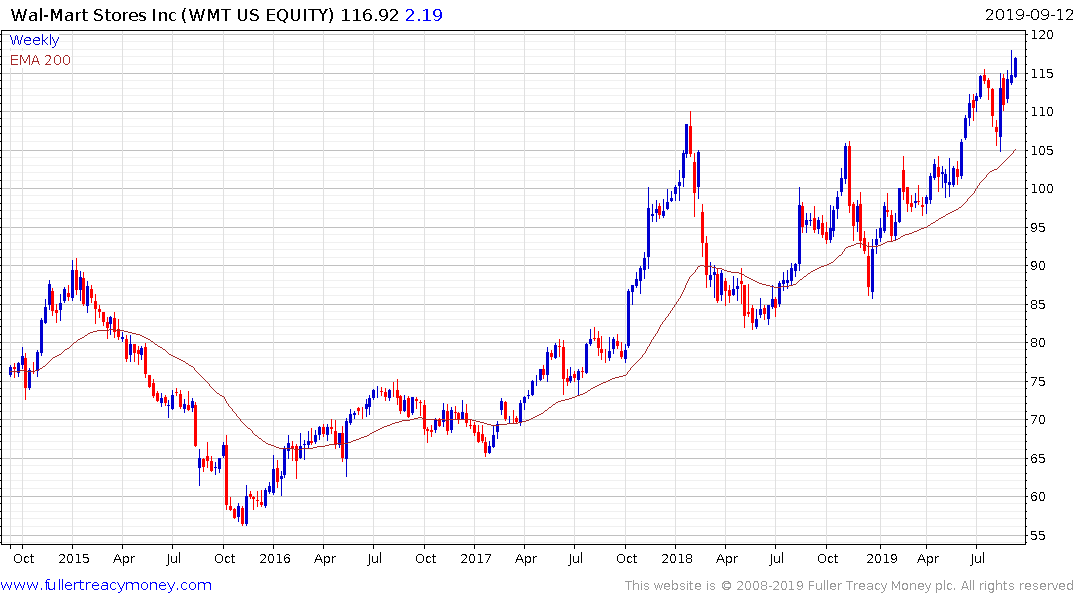Click the price change value 2.19
This screenshot has height=600, width=1075.
tap(424, 14)
